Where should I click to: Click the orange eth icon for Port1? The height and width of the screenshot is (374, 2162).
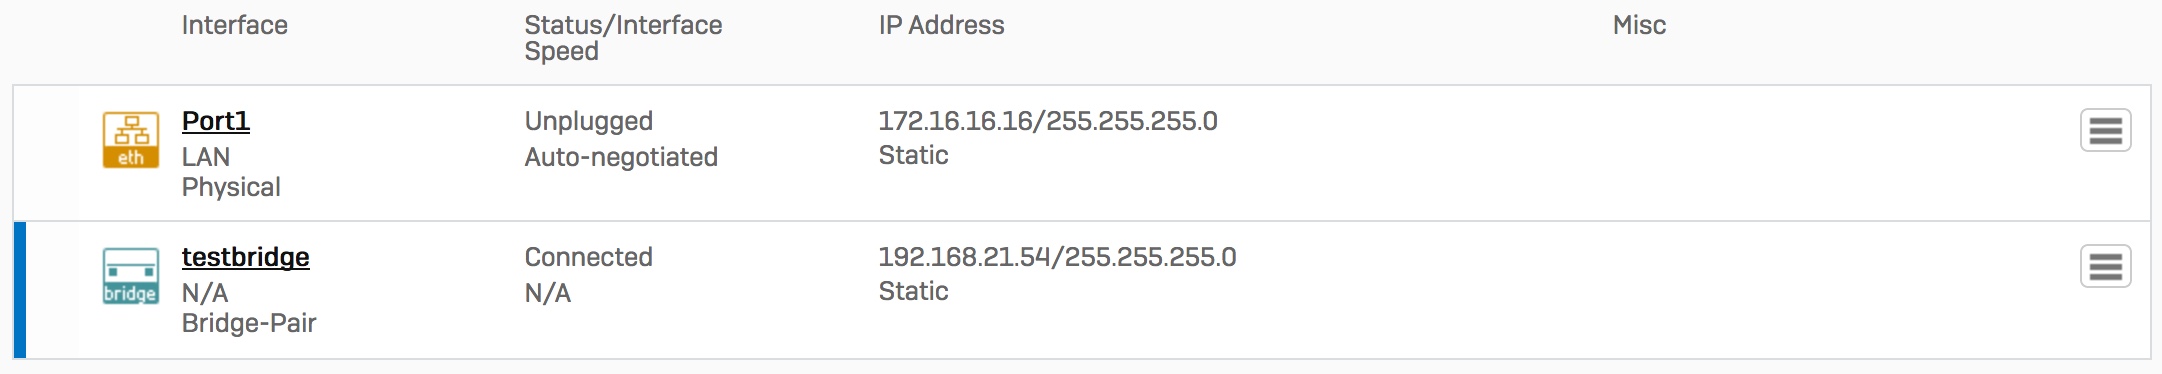point(131,140)
